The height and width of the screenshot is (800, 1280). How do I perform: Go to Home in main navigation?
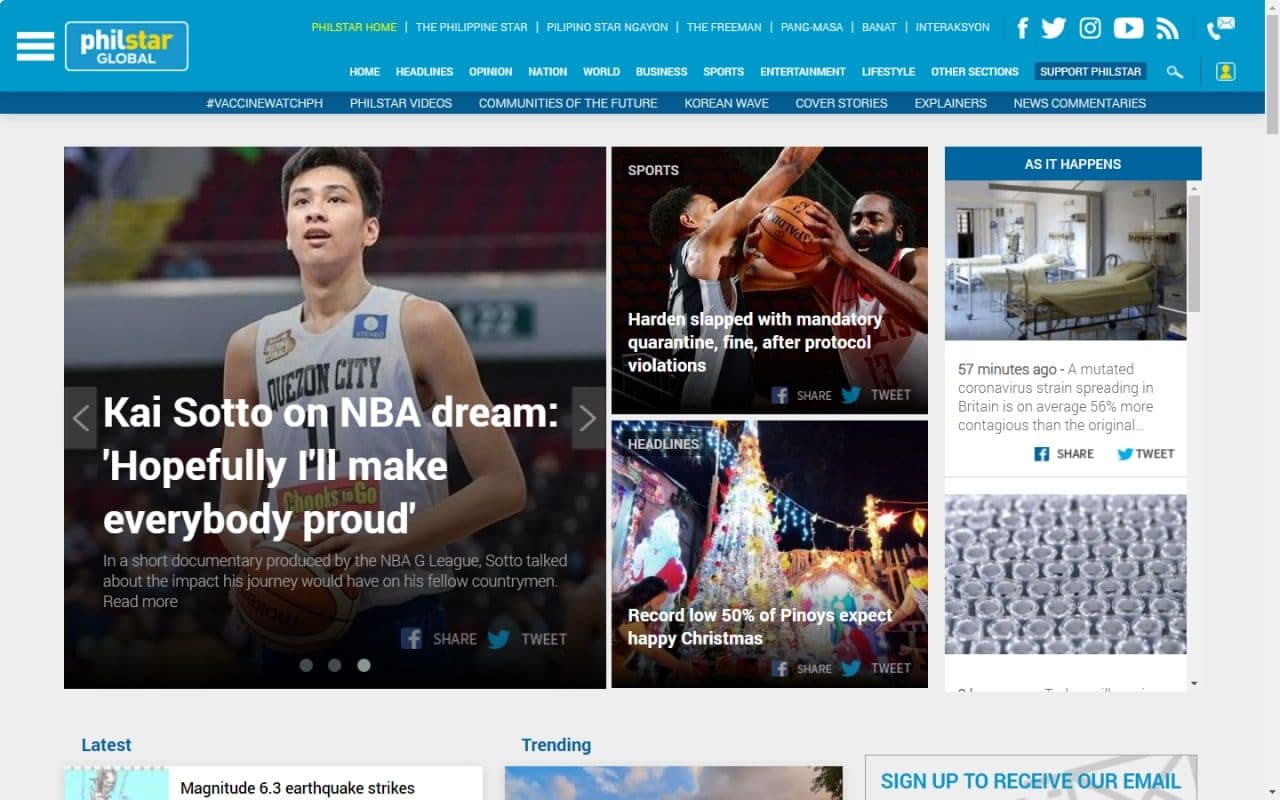point(365,72)
